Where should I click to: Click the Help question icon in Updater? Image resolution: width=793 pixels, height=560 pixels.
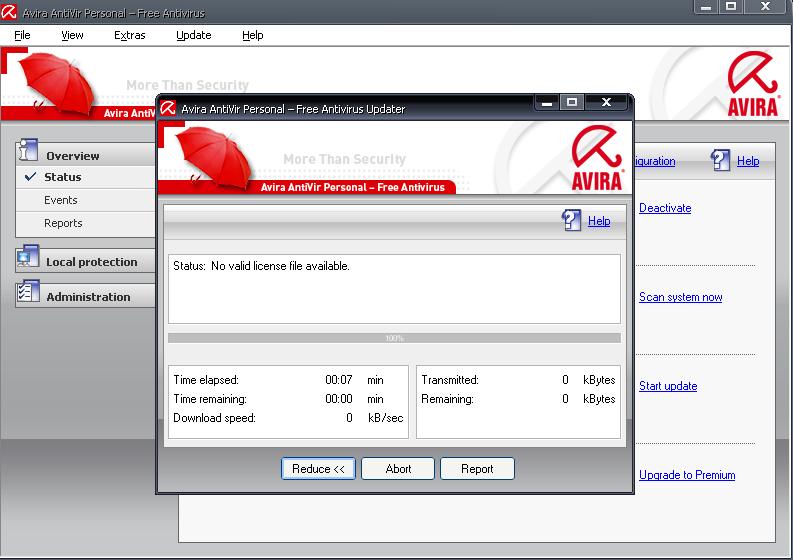[571, 221]
